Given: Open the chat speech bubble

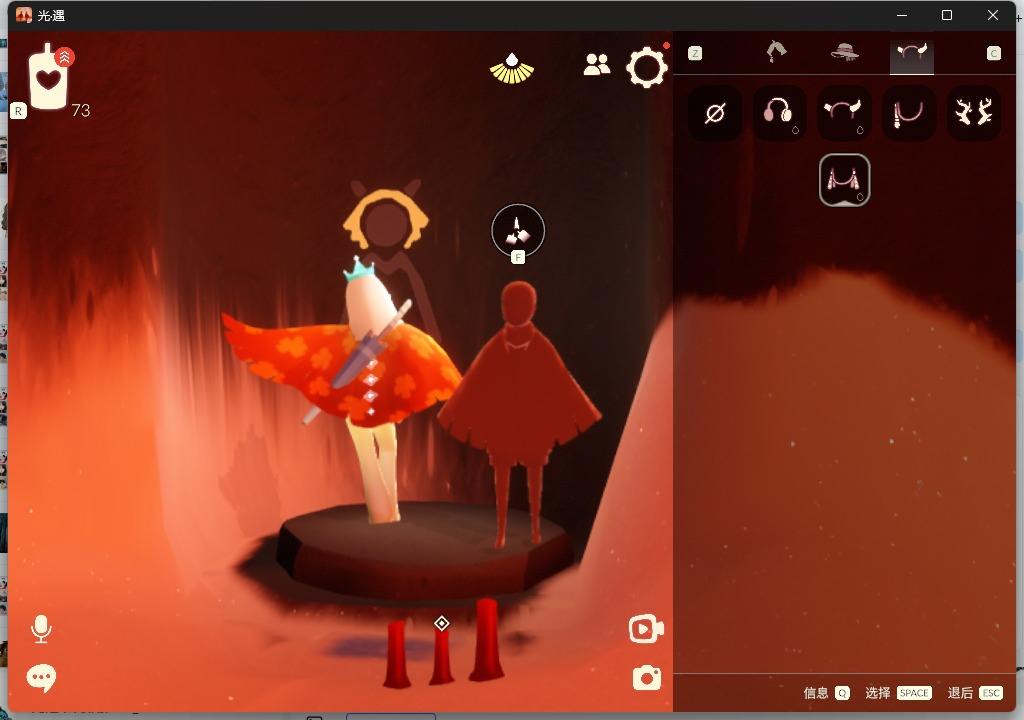Looking at the screenshot, I should [41, 678].
